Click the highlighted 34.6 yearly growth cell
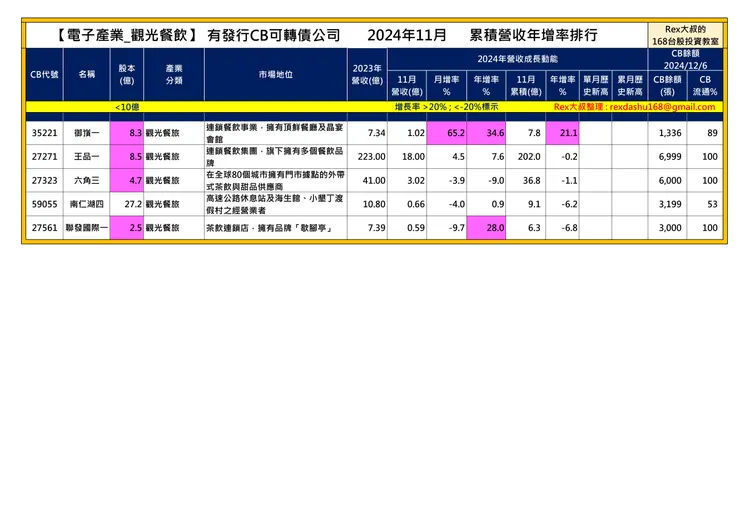Image resolution: width=740 pixels, height=523 pixels. point(486,133)
